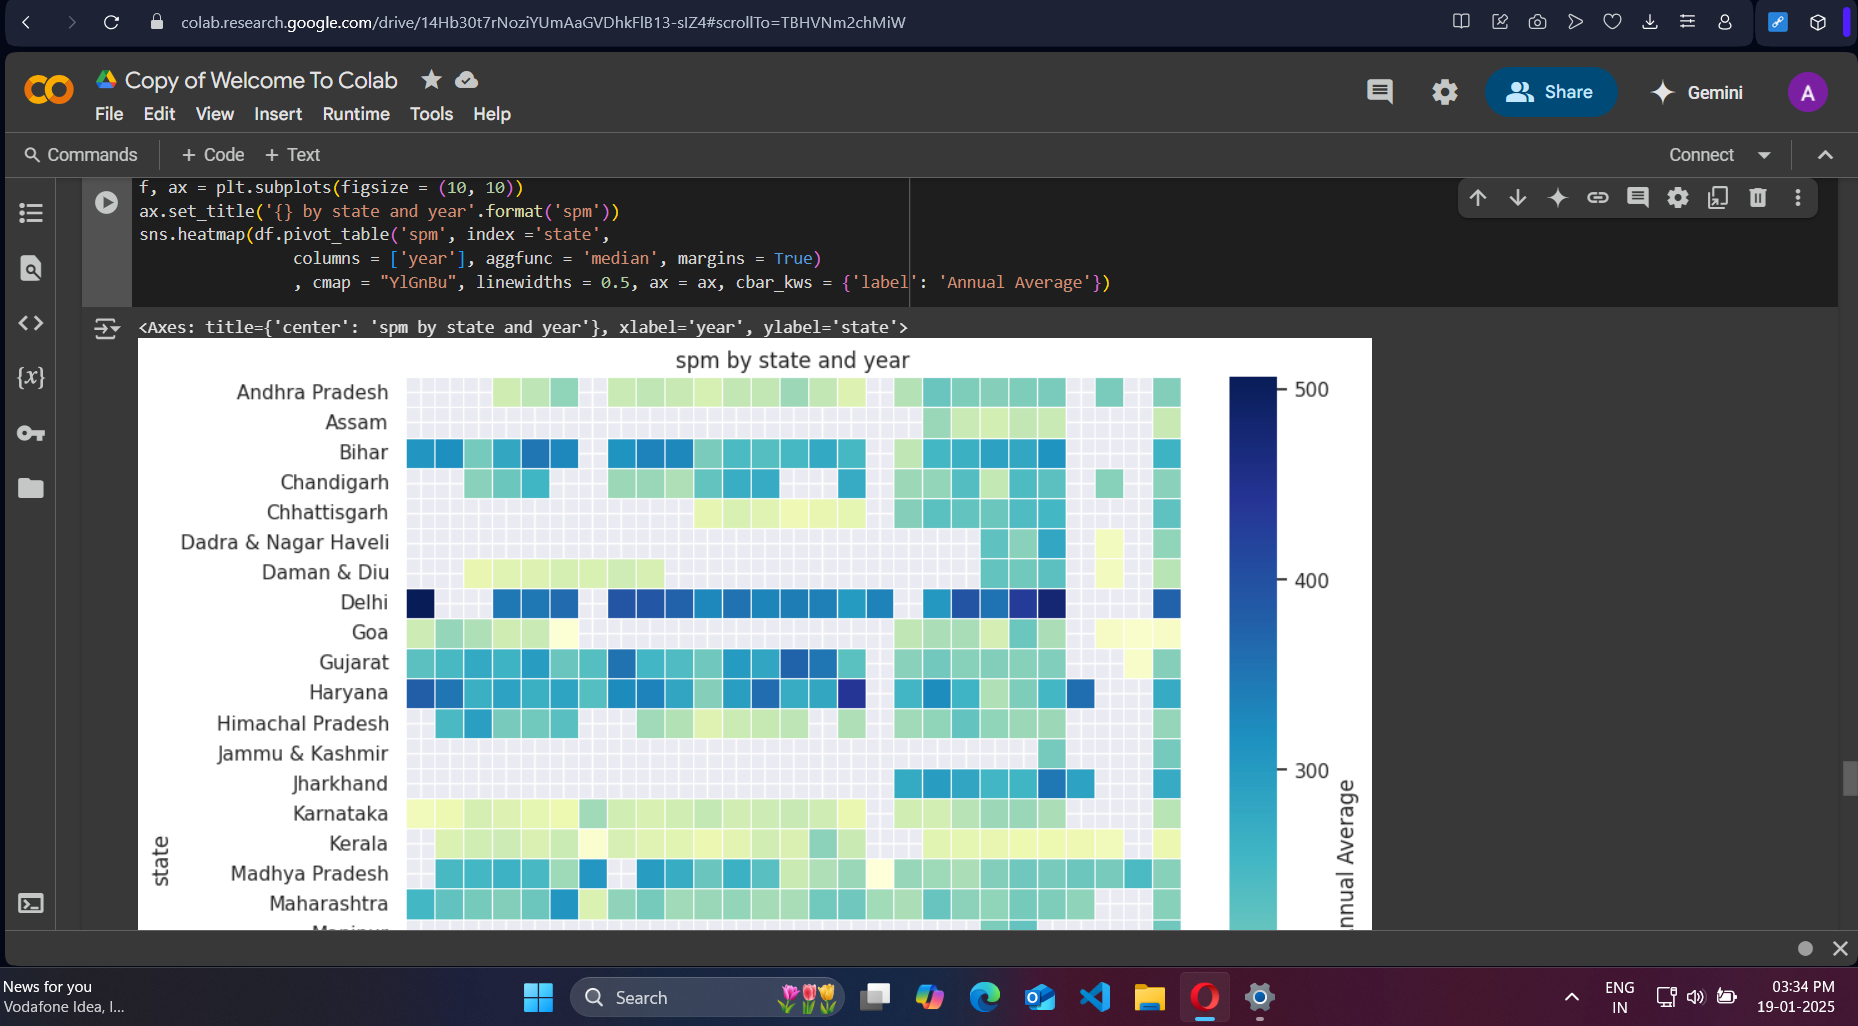Viewport: 1858px width, 1026px height.
Task: Open the table of contents sidebar icon
Action: 31,213
